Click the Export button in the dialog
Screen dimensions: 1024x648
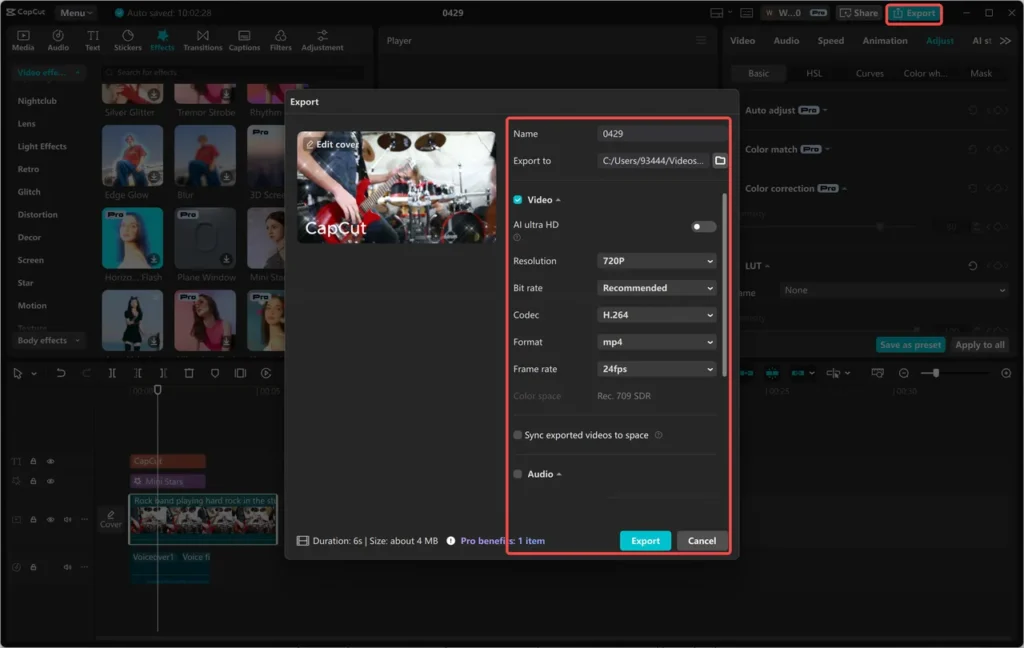click(x=645, y=541)
